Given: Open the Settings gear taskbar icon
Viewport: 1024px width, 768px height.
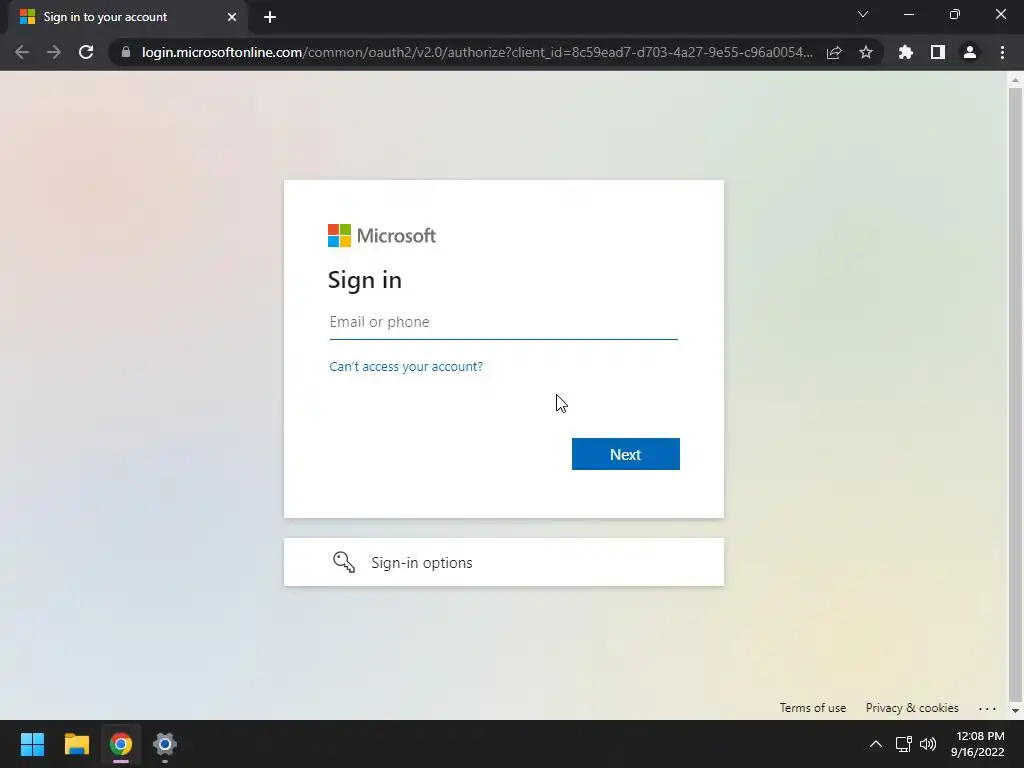Looking at the screenshot, I should (x=165, y=744).
